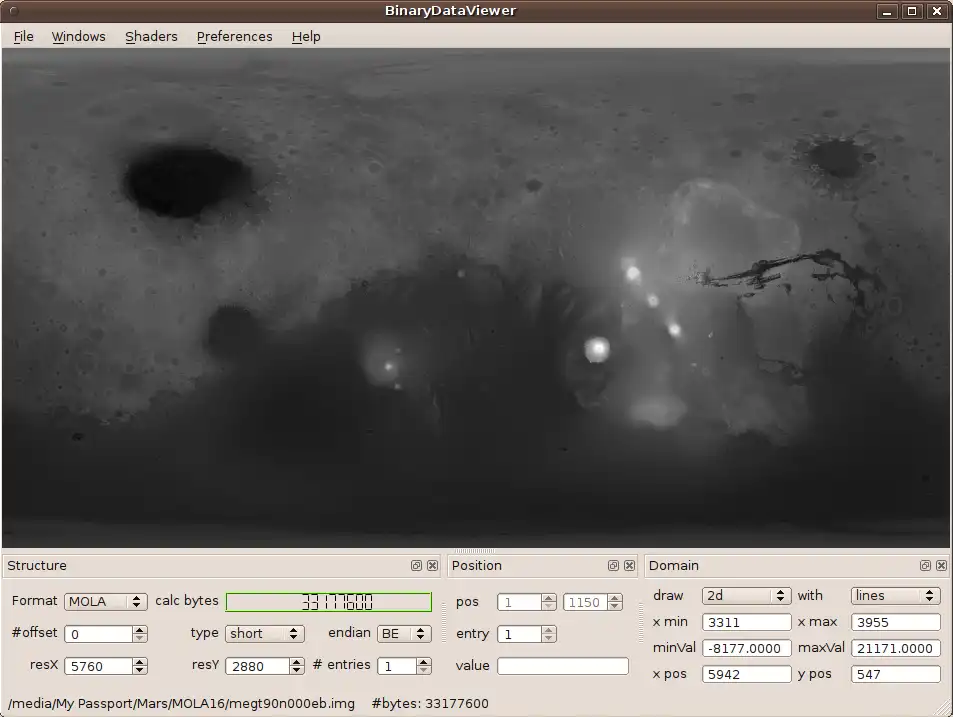
Task: Undock the Domain panel
Action: (925, 566)
